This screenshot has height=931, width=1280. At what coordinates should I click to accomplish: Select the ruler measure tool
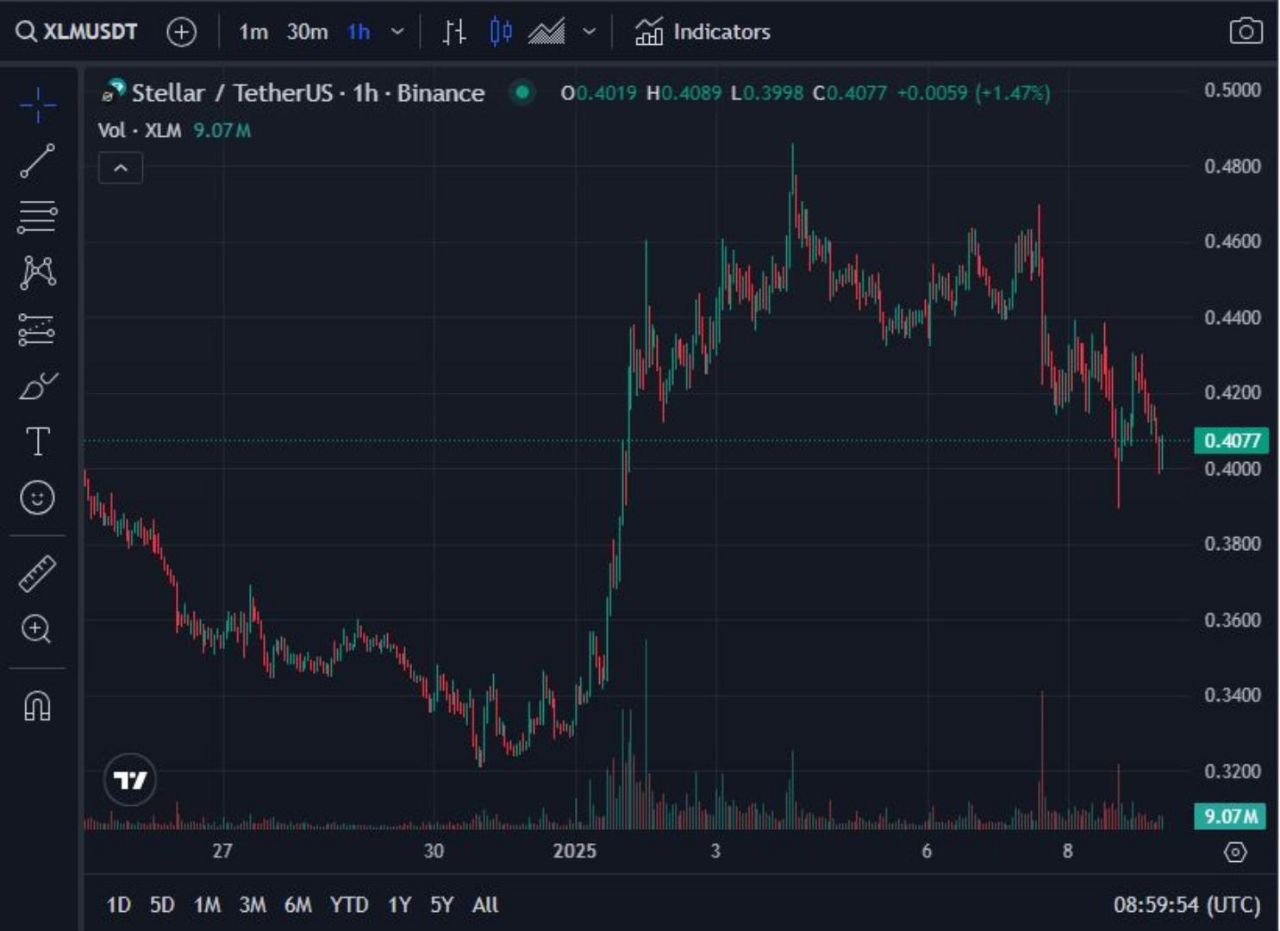(38, 573)
